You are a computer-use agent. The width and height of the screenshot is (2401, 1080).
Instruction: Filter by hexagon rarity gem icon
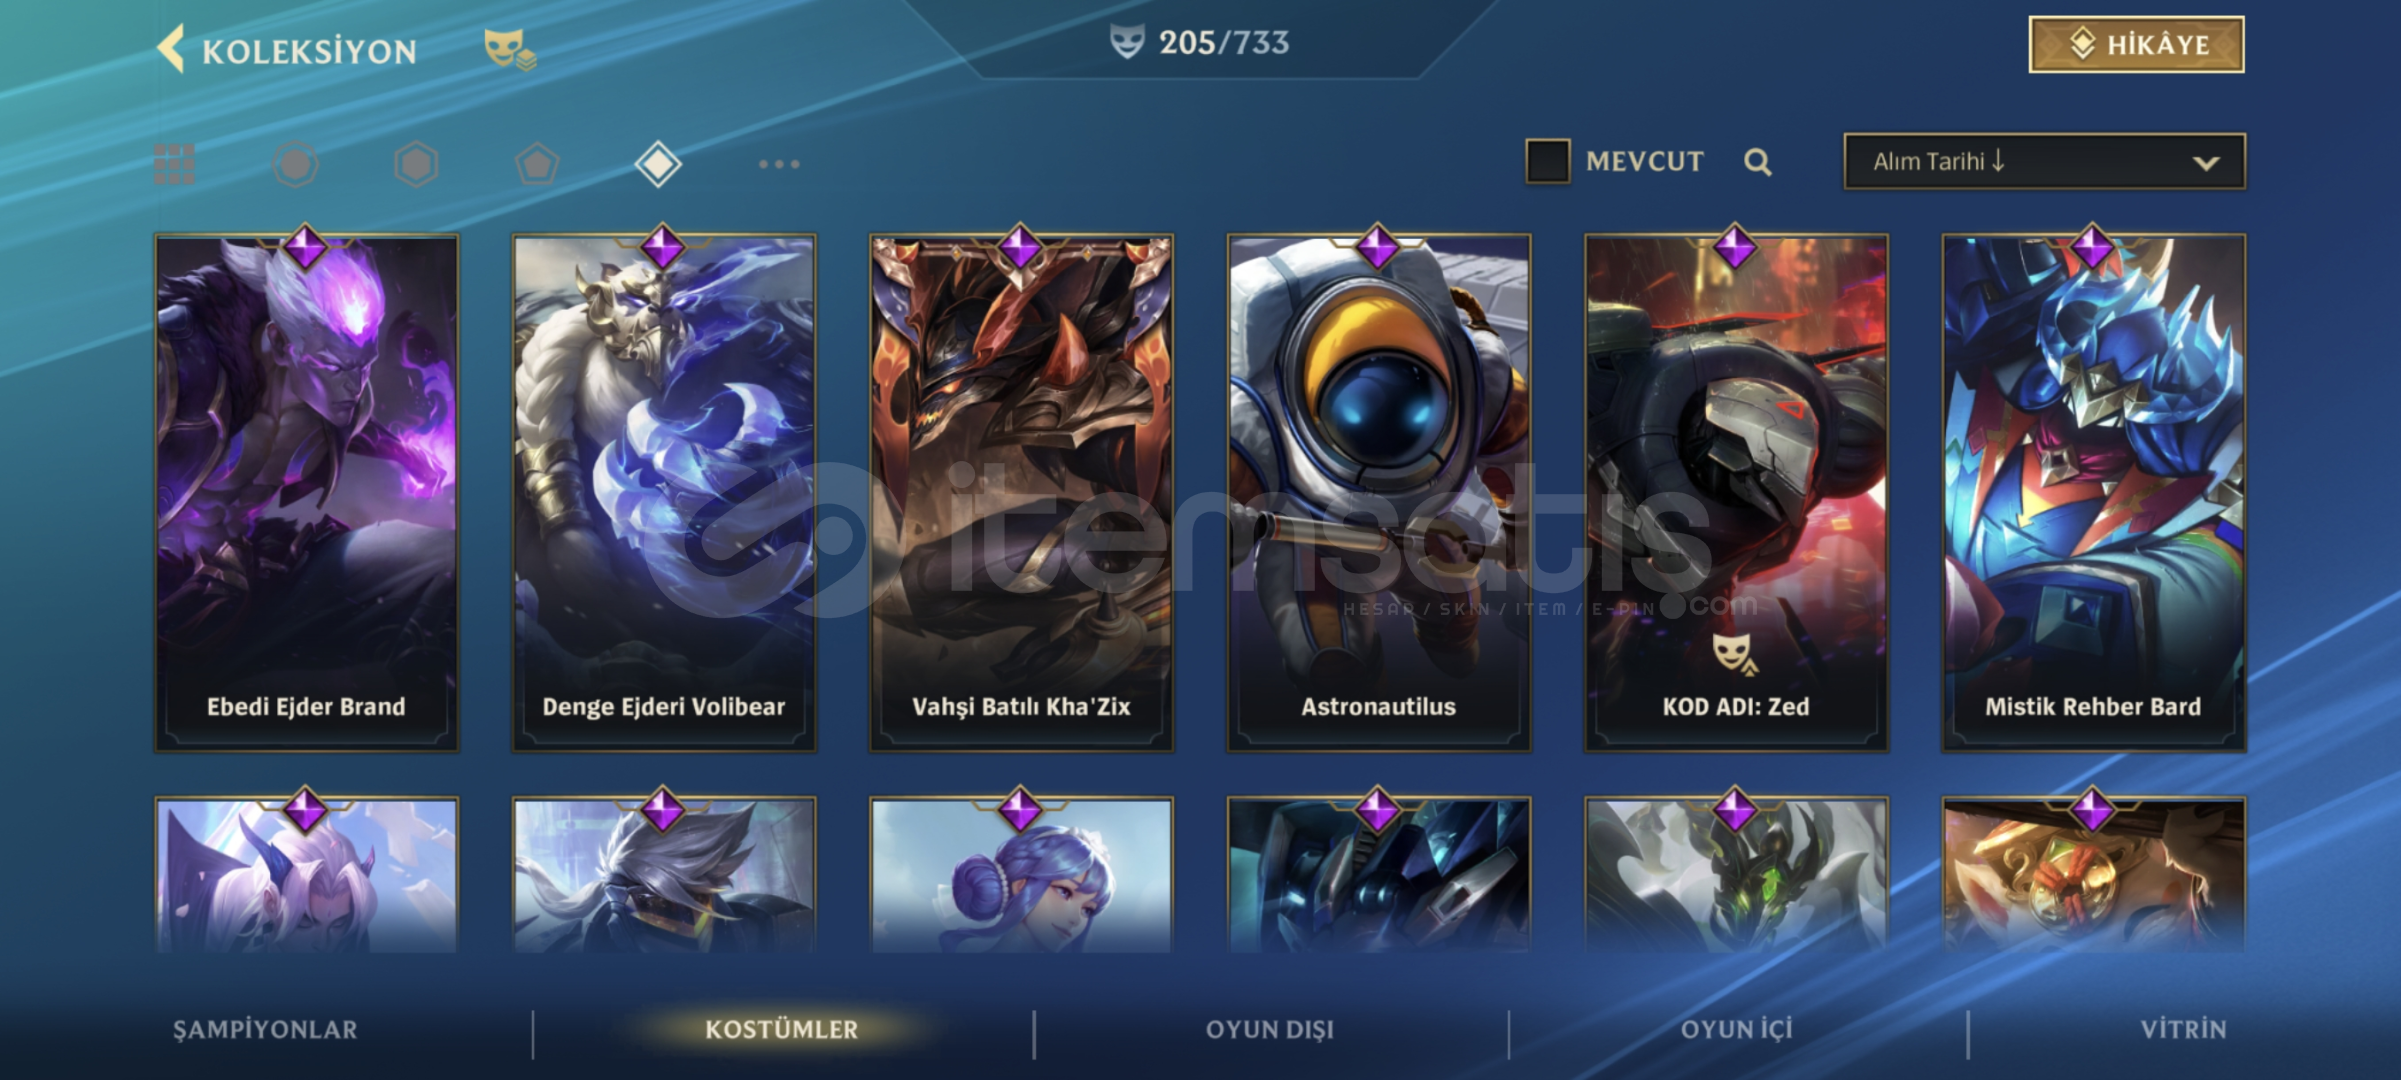416,164
